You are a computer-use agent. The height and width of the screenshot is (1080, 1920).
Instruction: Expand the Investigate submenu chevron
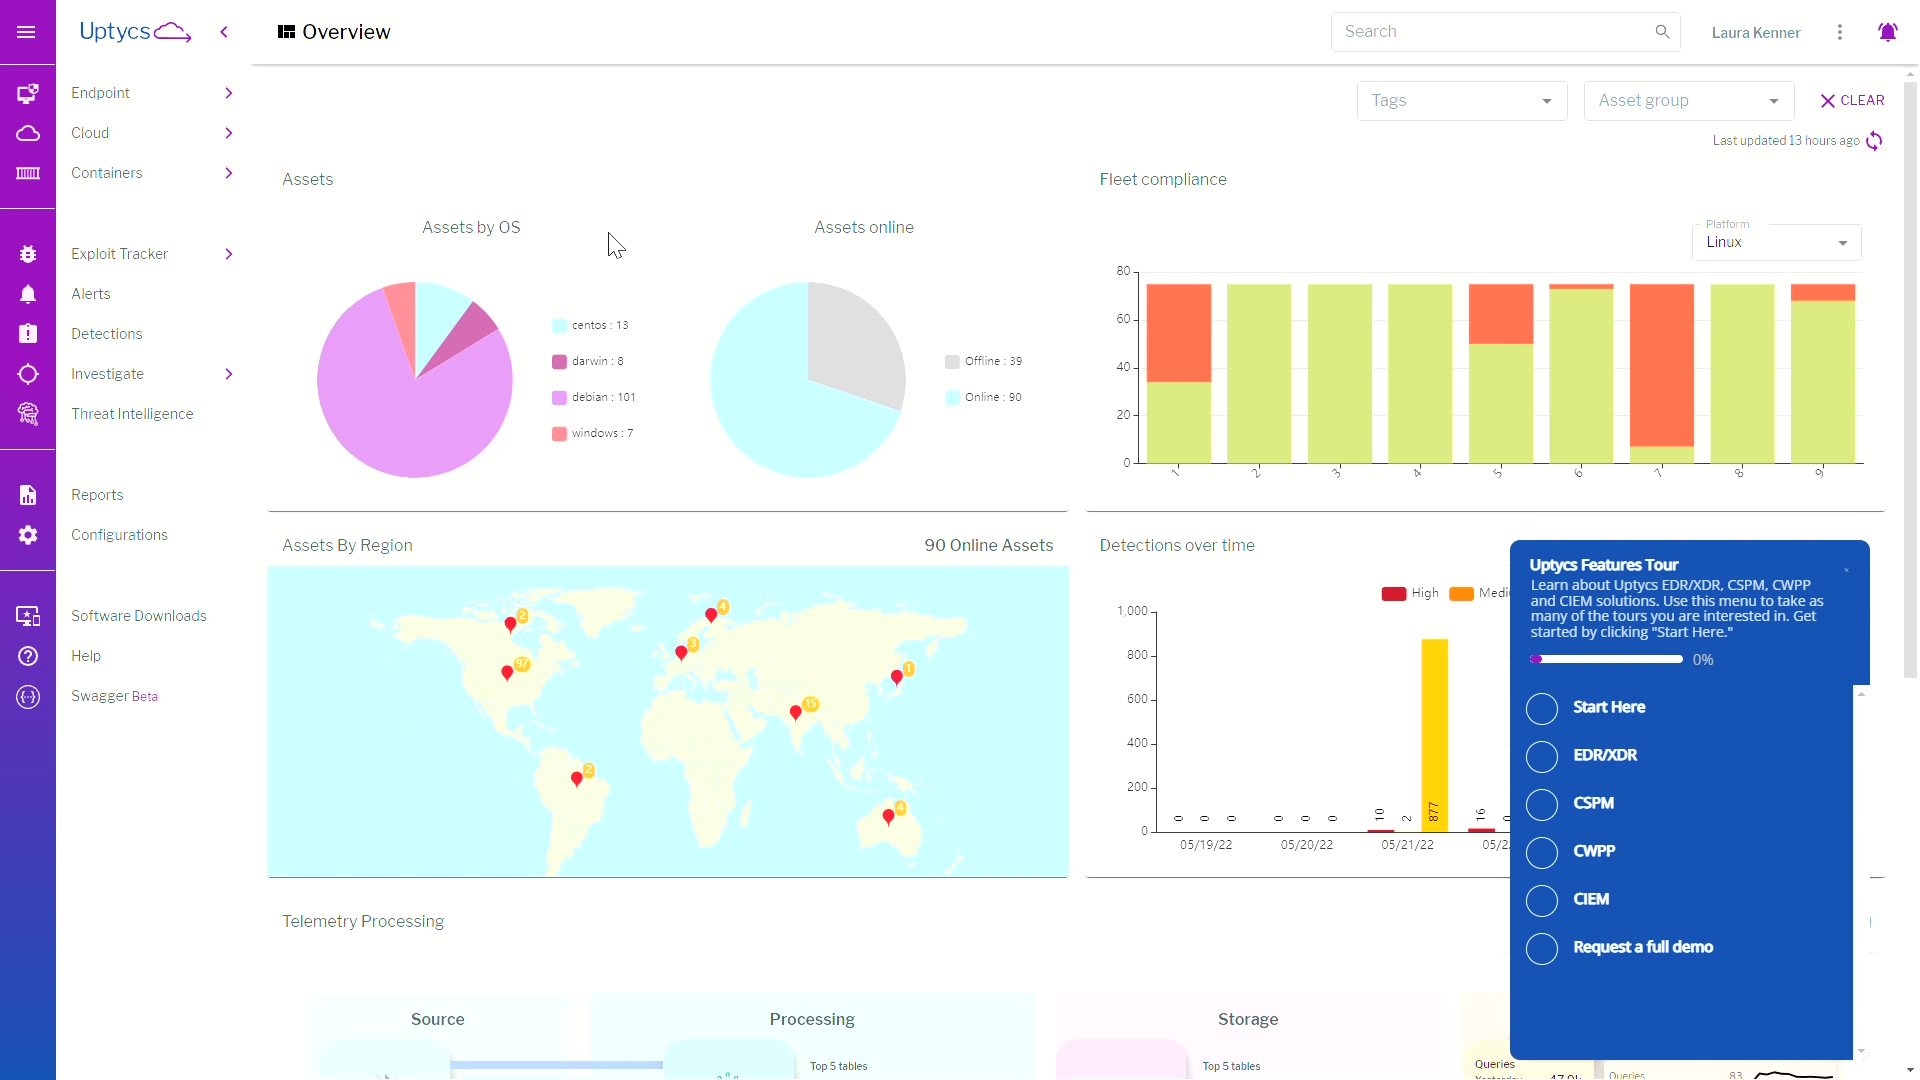coord(229,374)
